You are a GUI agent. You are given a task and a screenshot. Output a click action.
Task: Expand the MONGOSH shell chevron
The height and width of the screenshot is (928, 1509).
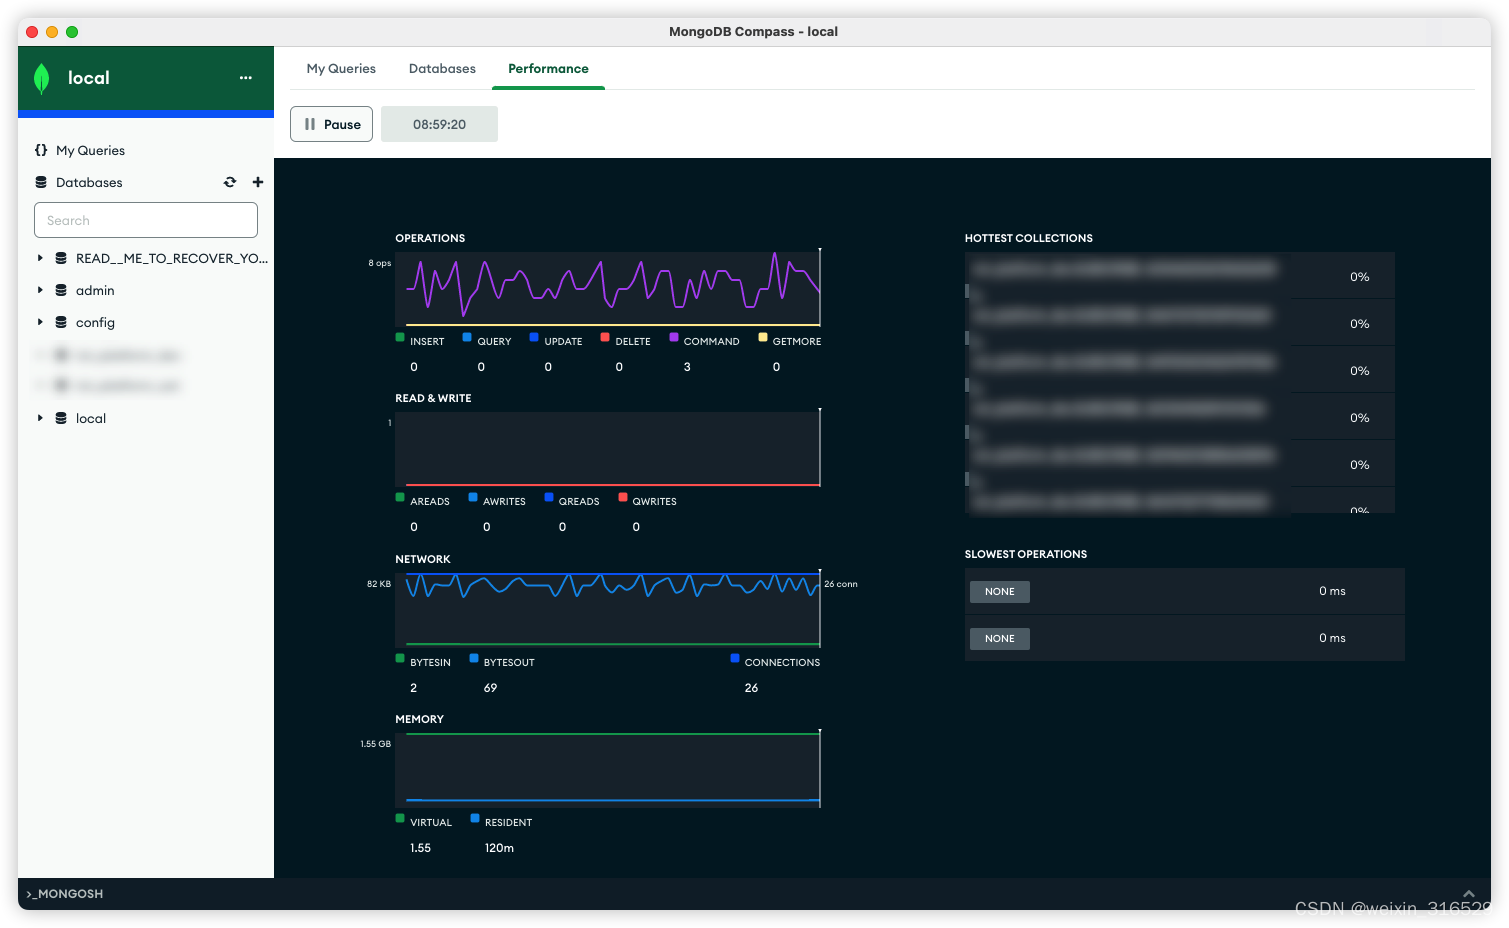tap(1469, 893)
